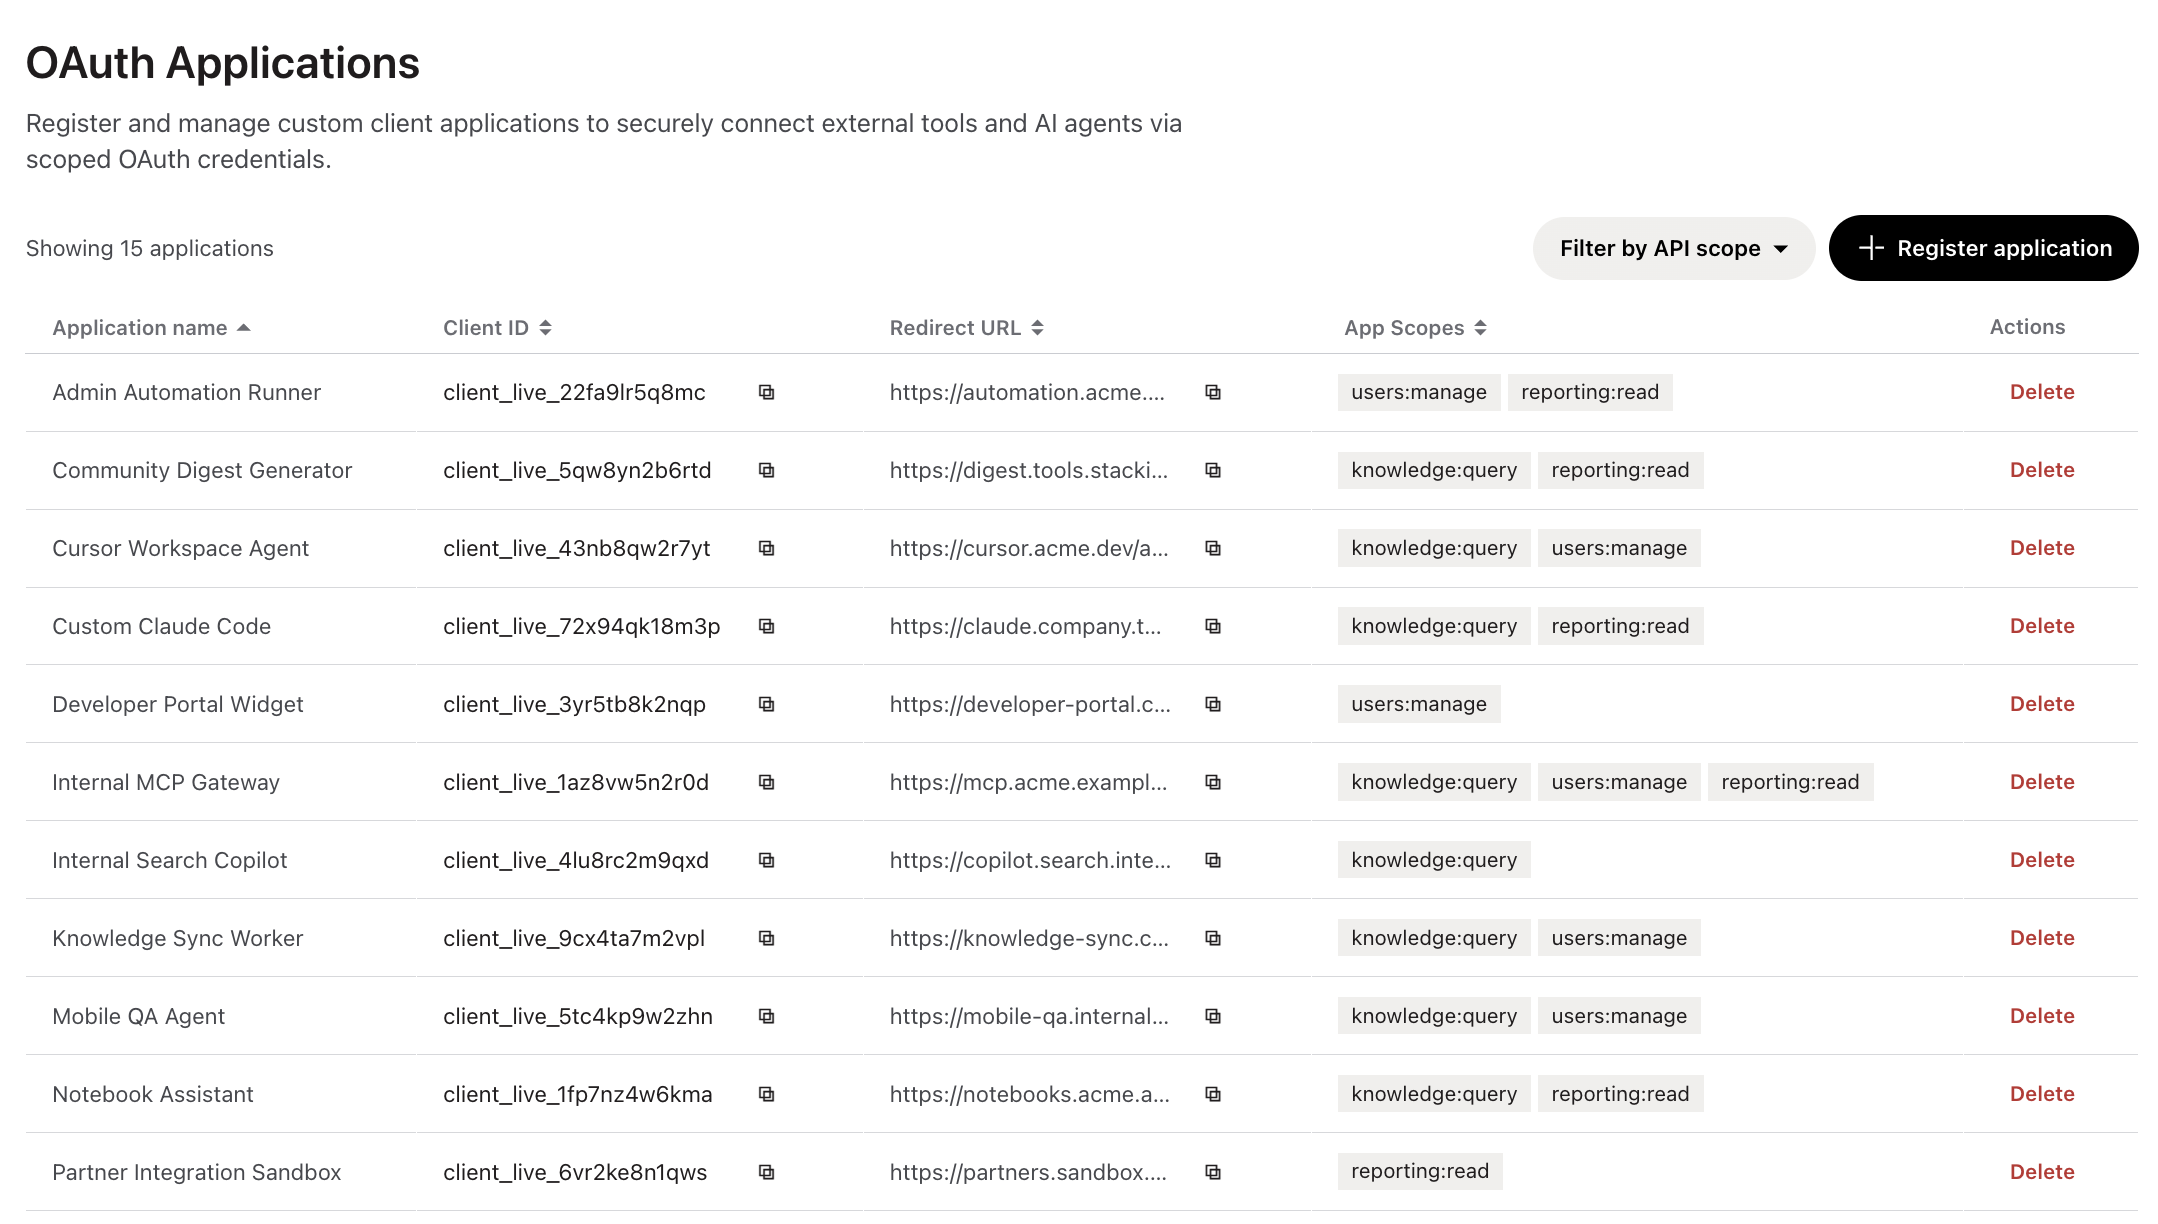Copy Mobile QA Agent client ID
The height and width of the screenshot is (1224, 2158).
click(766, 1016)
